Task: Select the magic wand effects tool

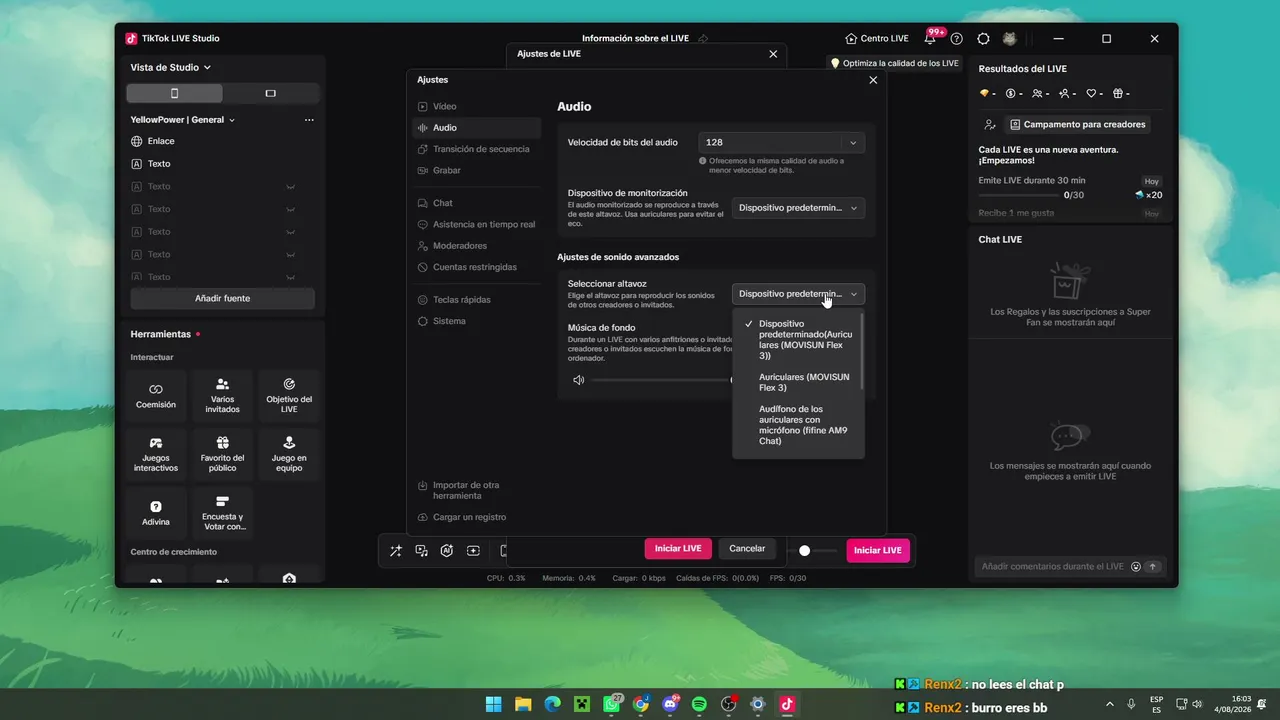Action: 396,550
